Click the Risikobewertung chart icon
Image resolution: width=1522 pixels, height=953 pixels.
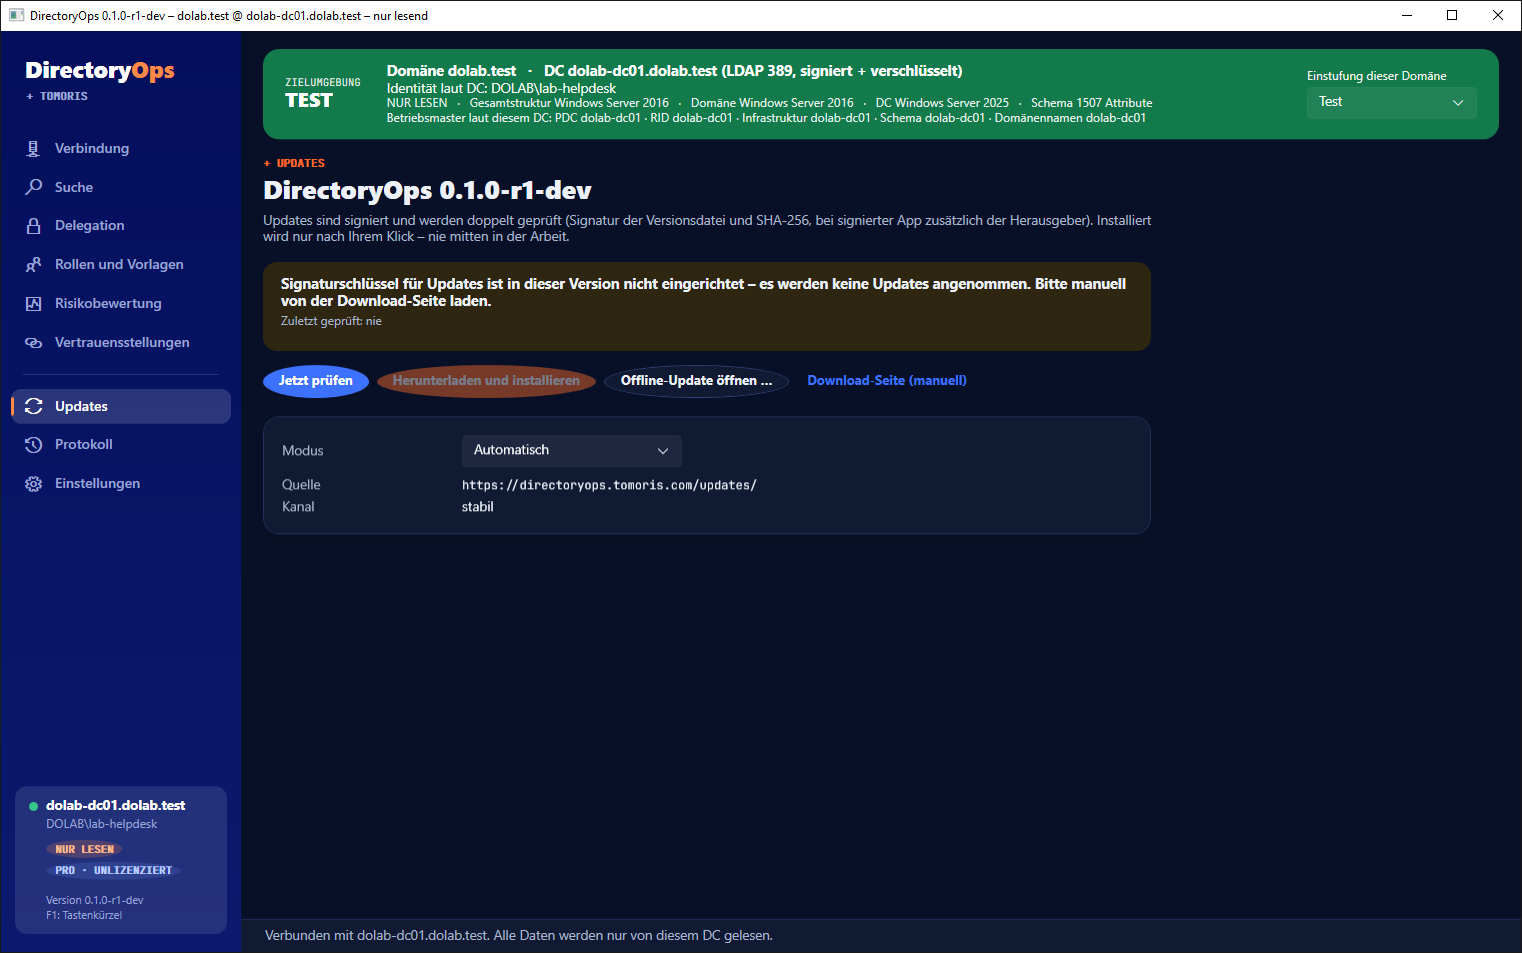(33, 303)
